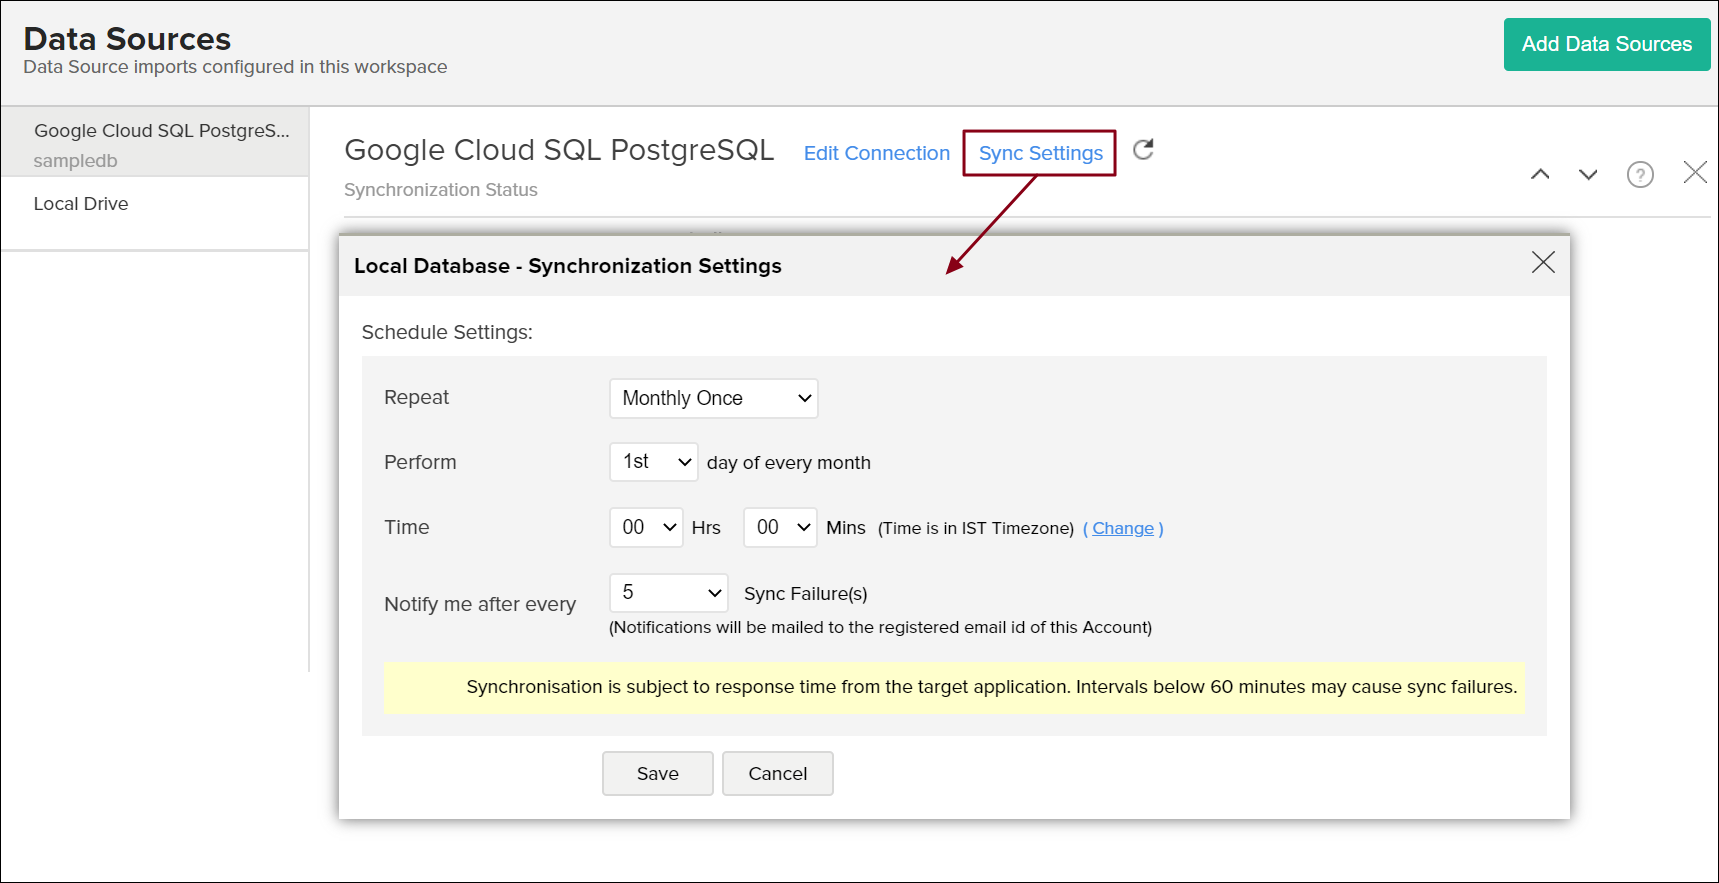
Task: Click the Synchronization Status label
Action: [441, 190]
